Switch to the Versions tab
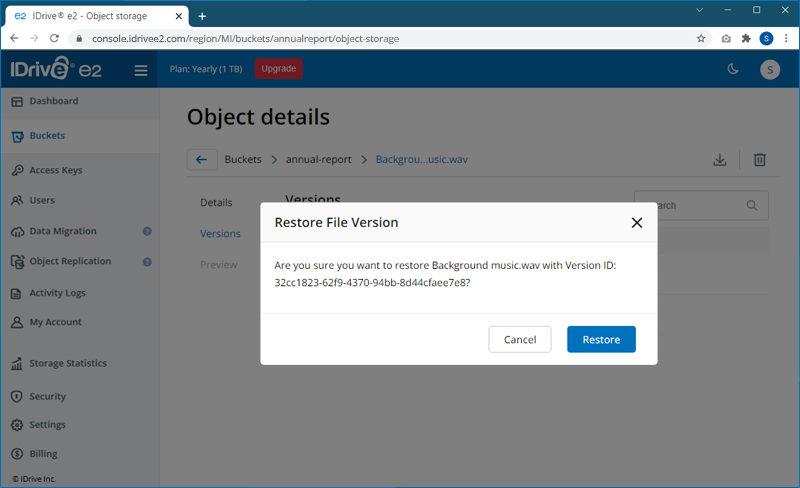The height and width of the screenshot is (488, 800). coord(220,233)
